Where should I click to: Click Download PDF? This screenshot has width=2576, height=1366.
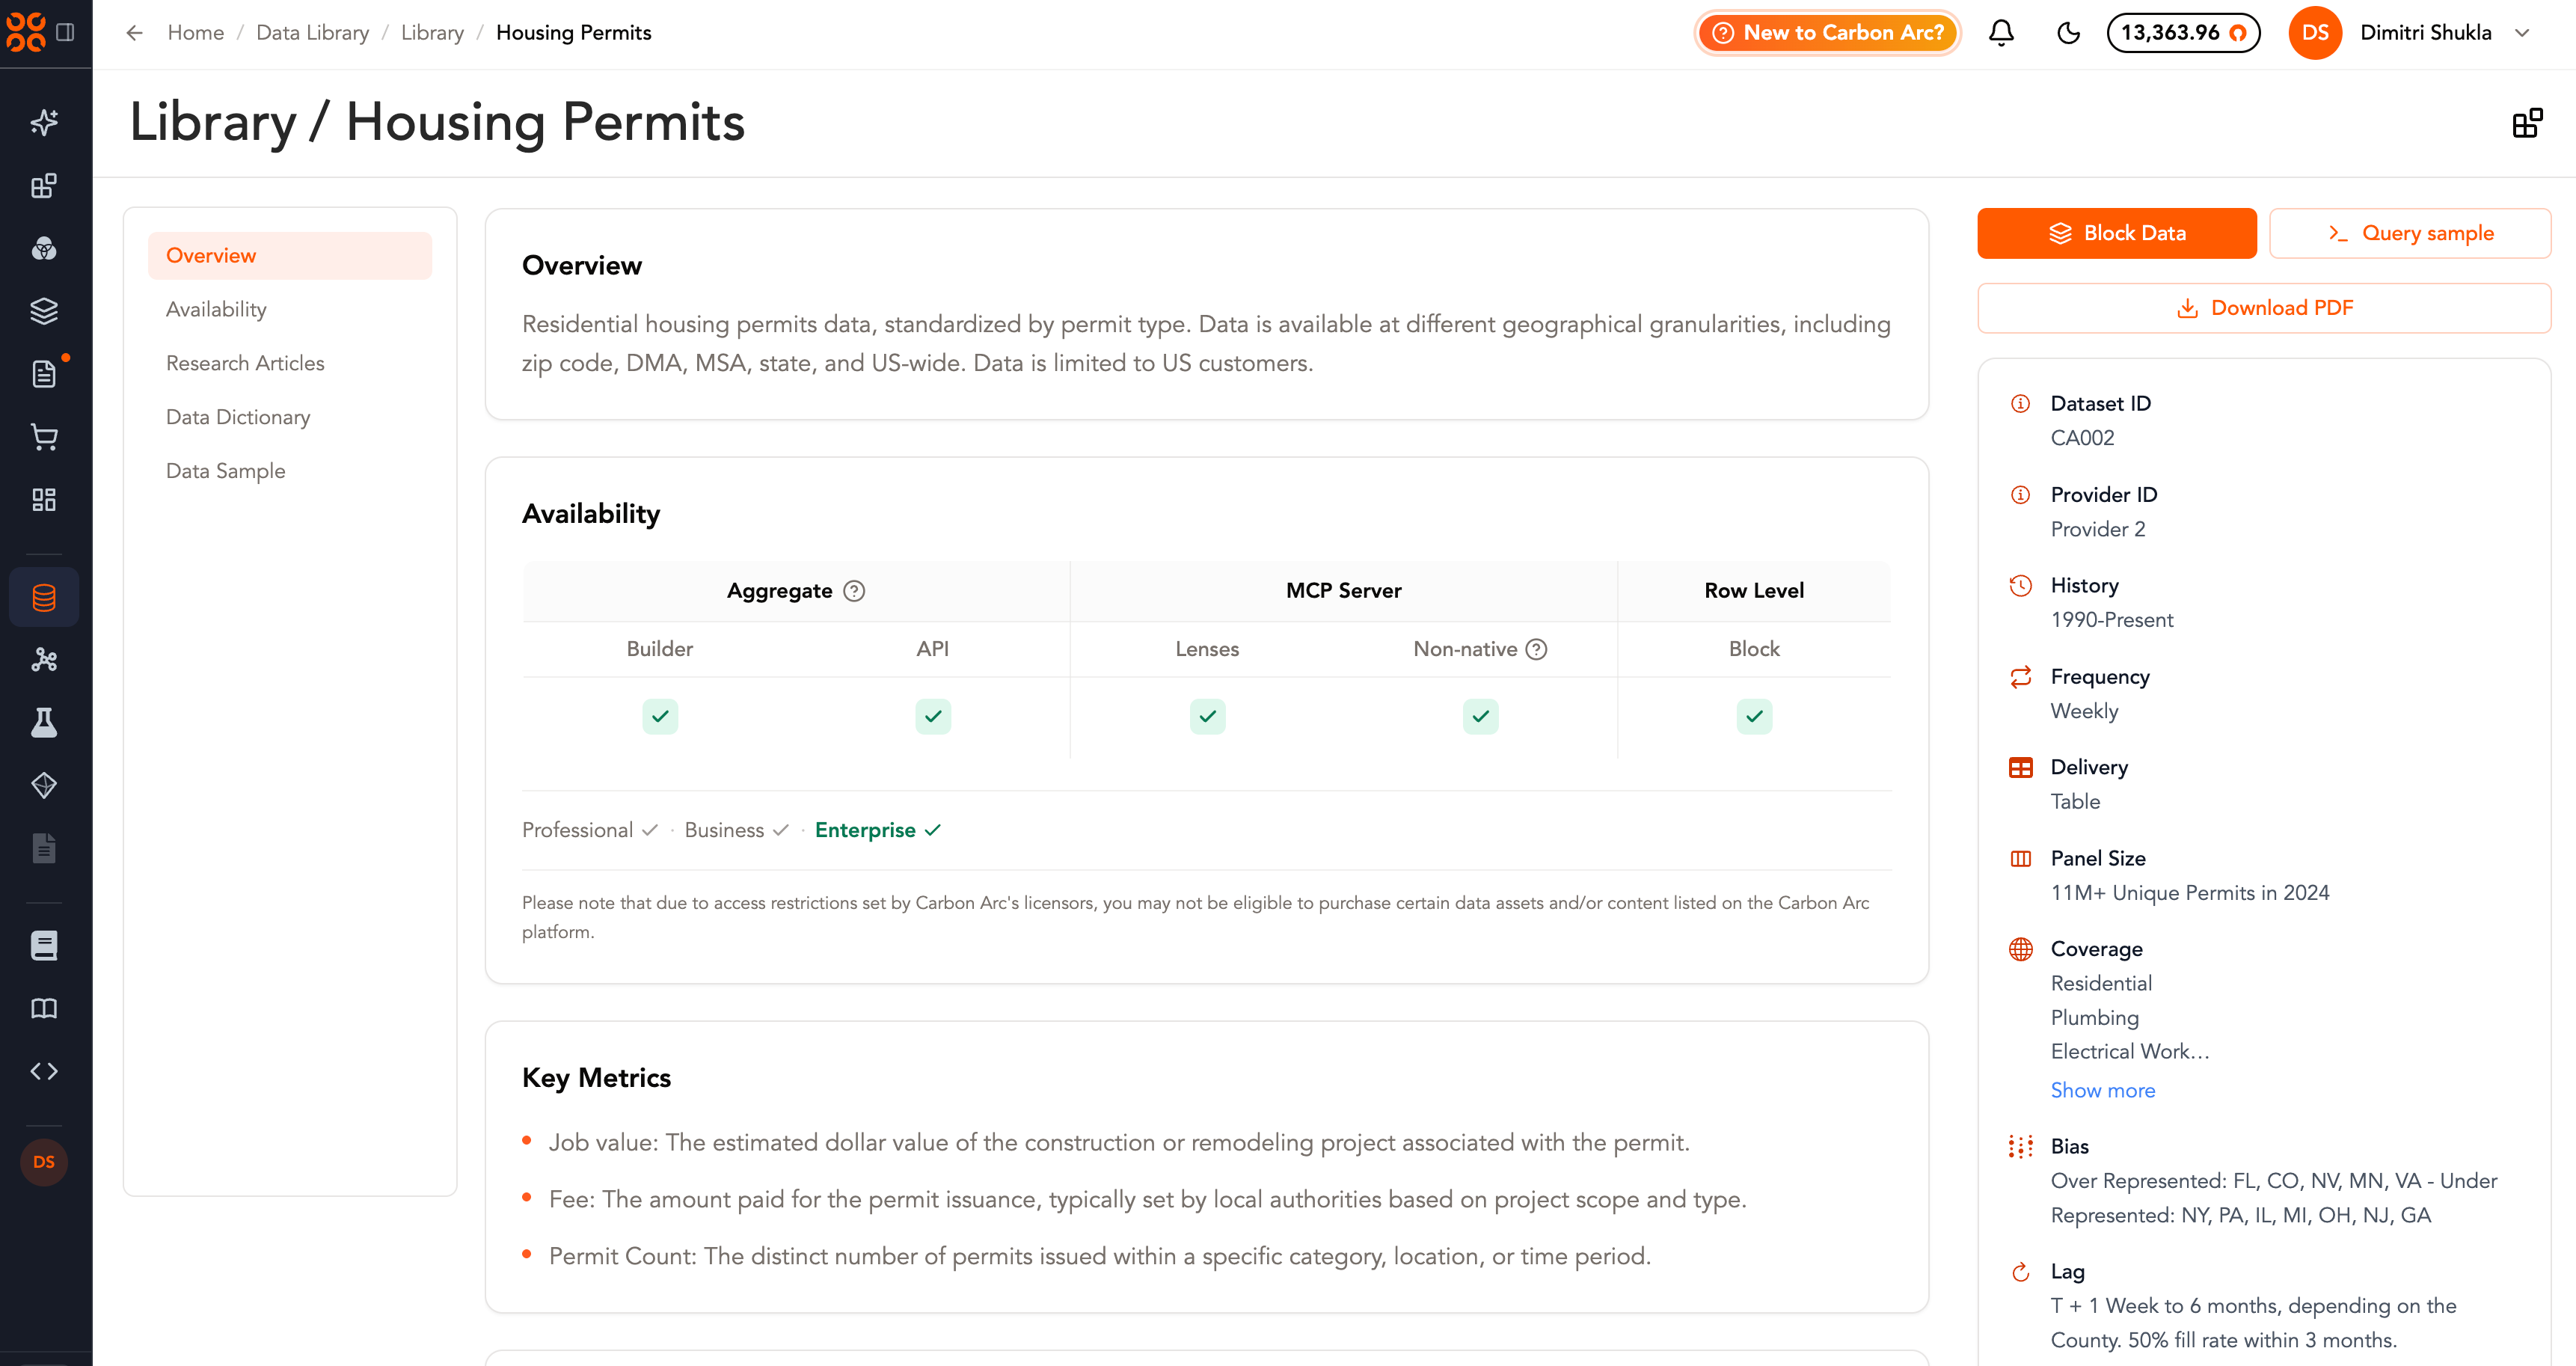coord(2264,308)
